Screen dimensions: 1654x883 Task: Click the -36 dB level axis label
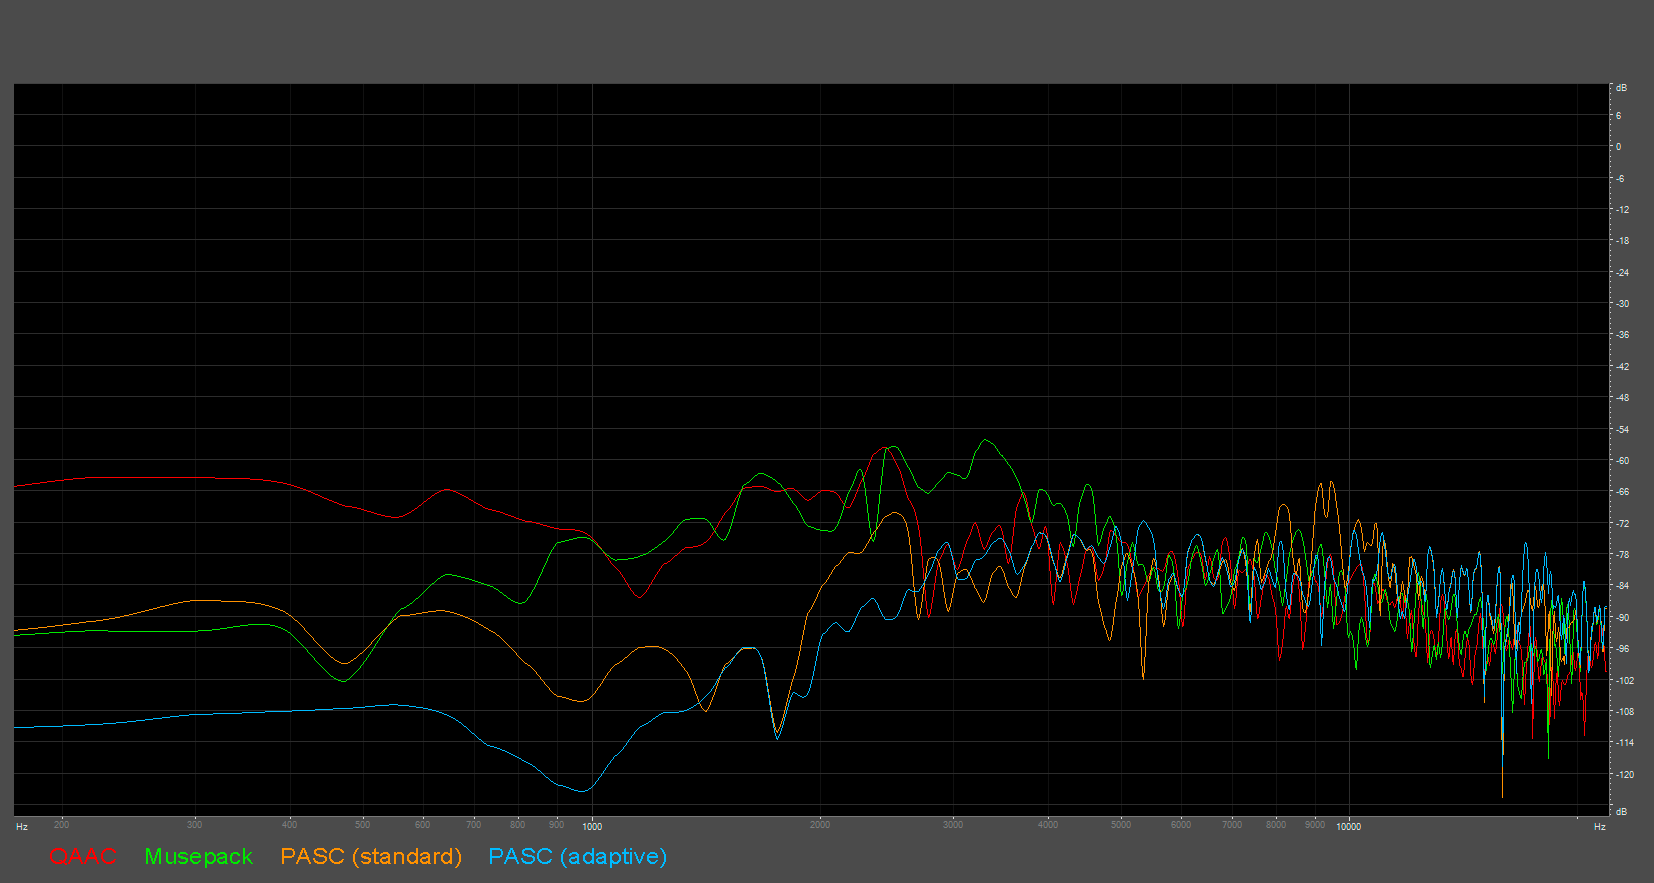click(1622, 335)
